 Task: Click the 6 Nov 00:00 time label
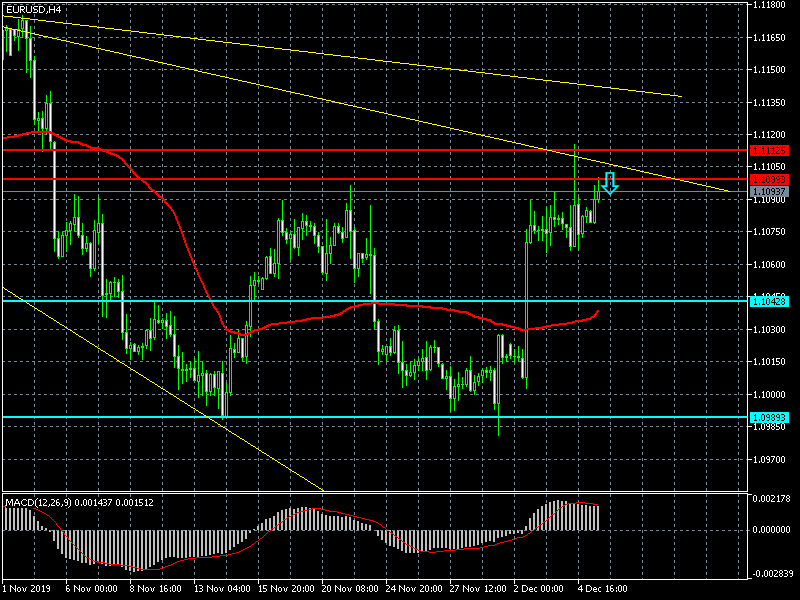coord(91,589)
